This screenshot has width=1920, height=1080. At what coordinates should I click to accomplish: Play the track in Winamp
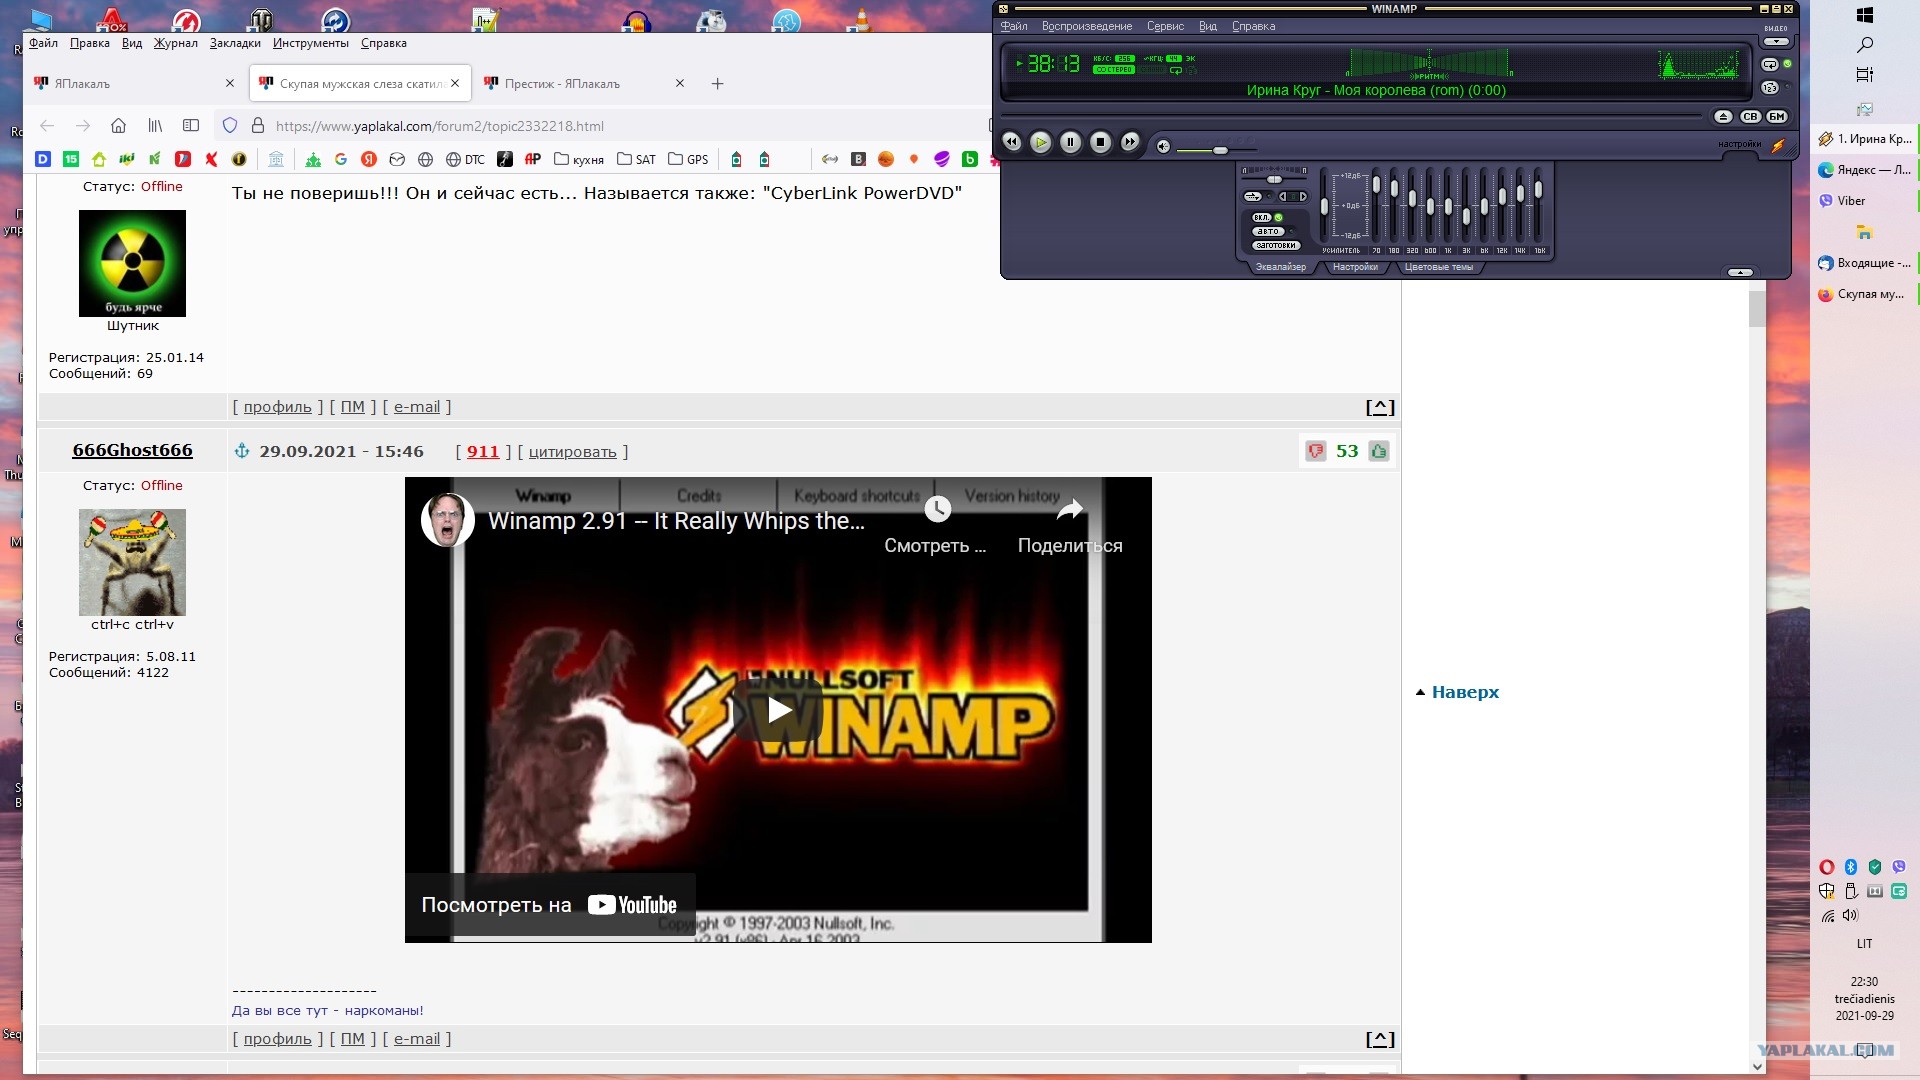click(x=1041, y=143)
